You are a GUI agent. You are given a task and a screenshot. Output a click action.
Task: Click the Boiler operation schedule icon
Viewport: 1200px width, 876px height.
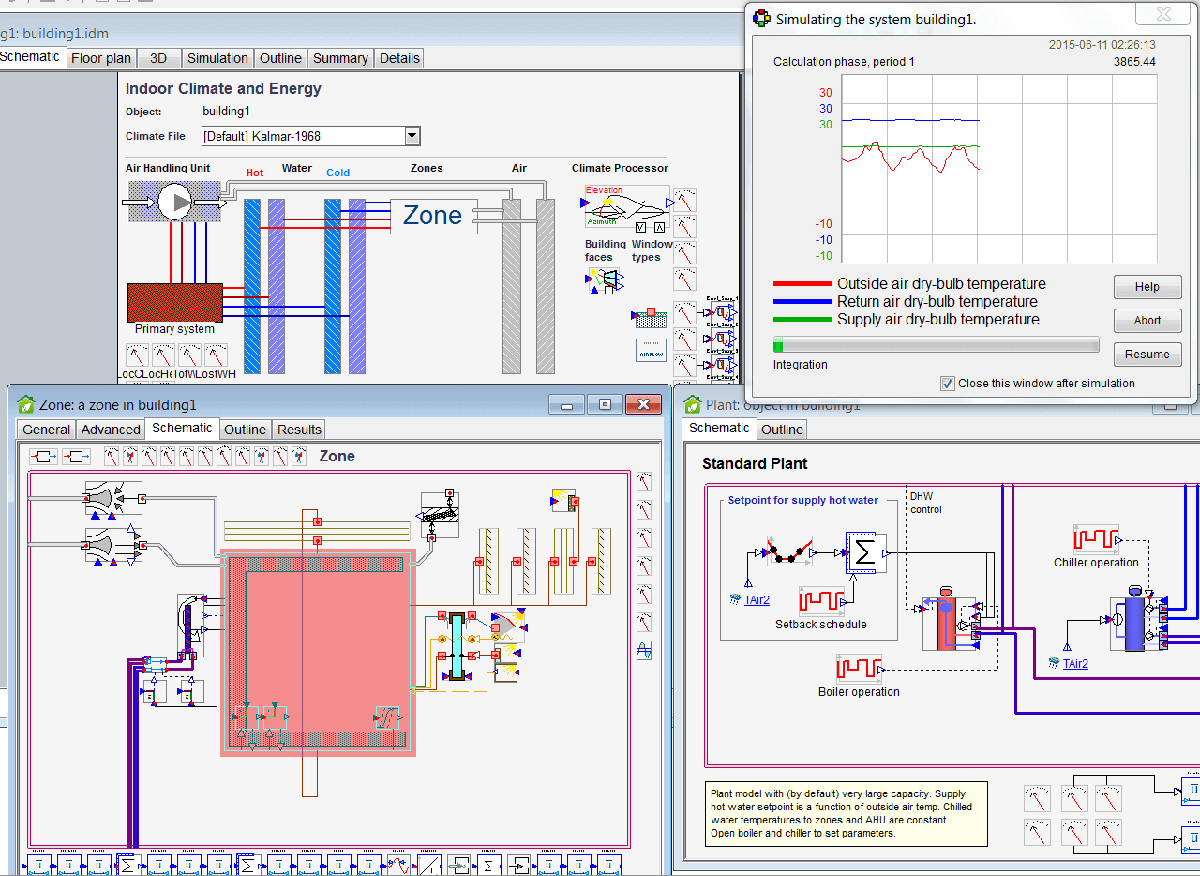[858, 668]
